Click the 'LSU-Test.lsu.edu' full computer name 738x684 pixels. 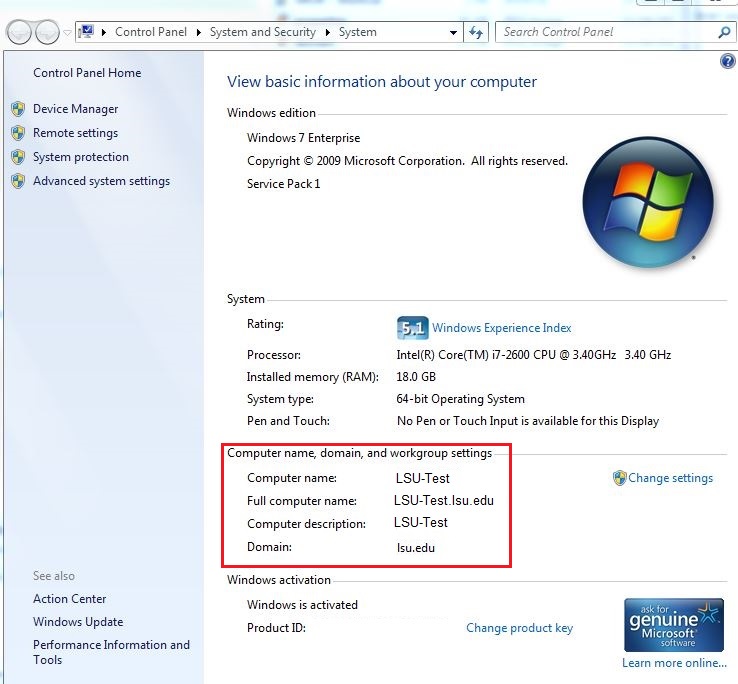click(444, 500)
